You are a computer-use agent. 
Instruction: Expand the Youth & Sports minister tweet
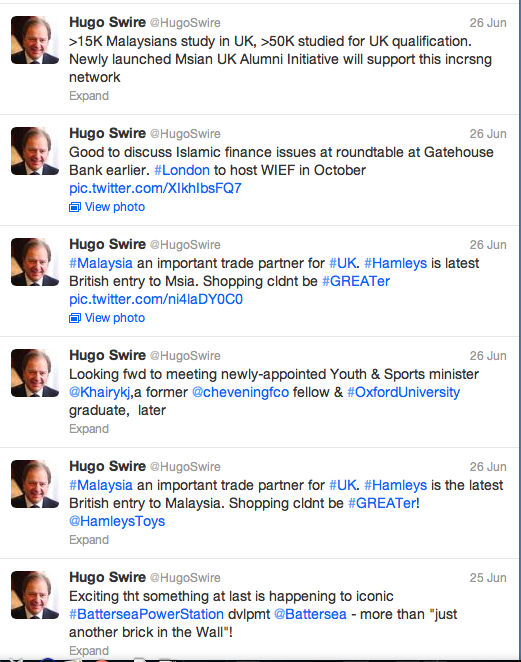89,429
